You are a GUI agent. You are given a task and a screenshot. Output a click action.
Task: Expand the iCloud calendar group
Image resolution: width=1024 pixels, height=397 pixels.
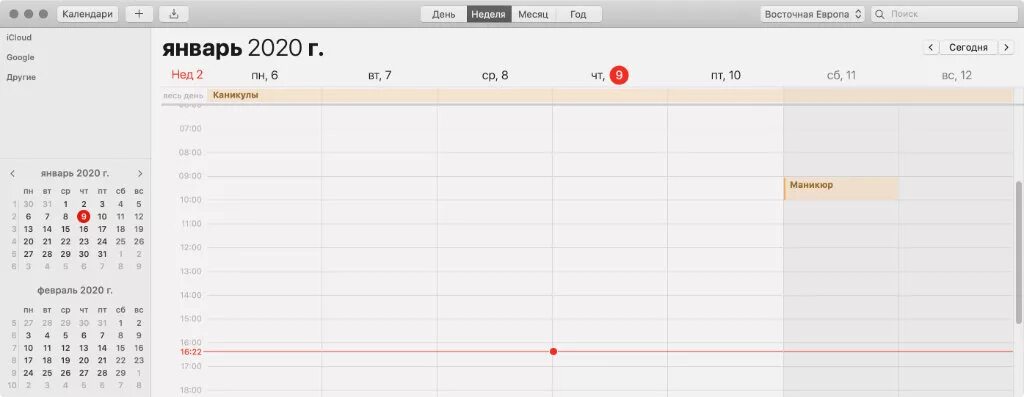[x=19, y=38]
